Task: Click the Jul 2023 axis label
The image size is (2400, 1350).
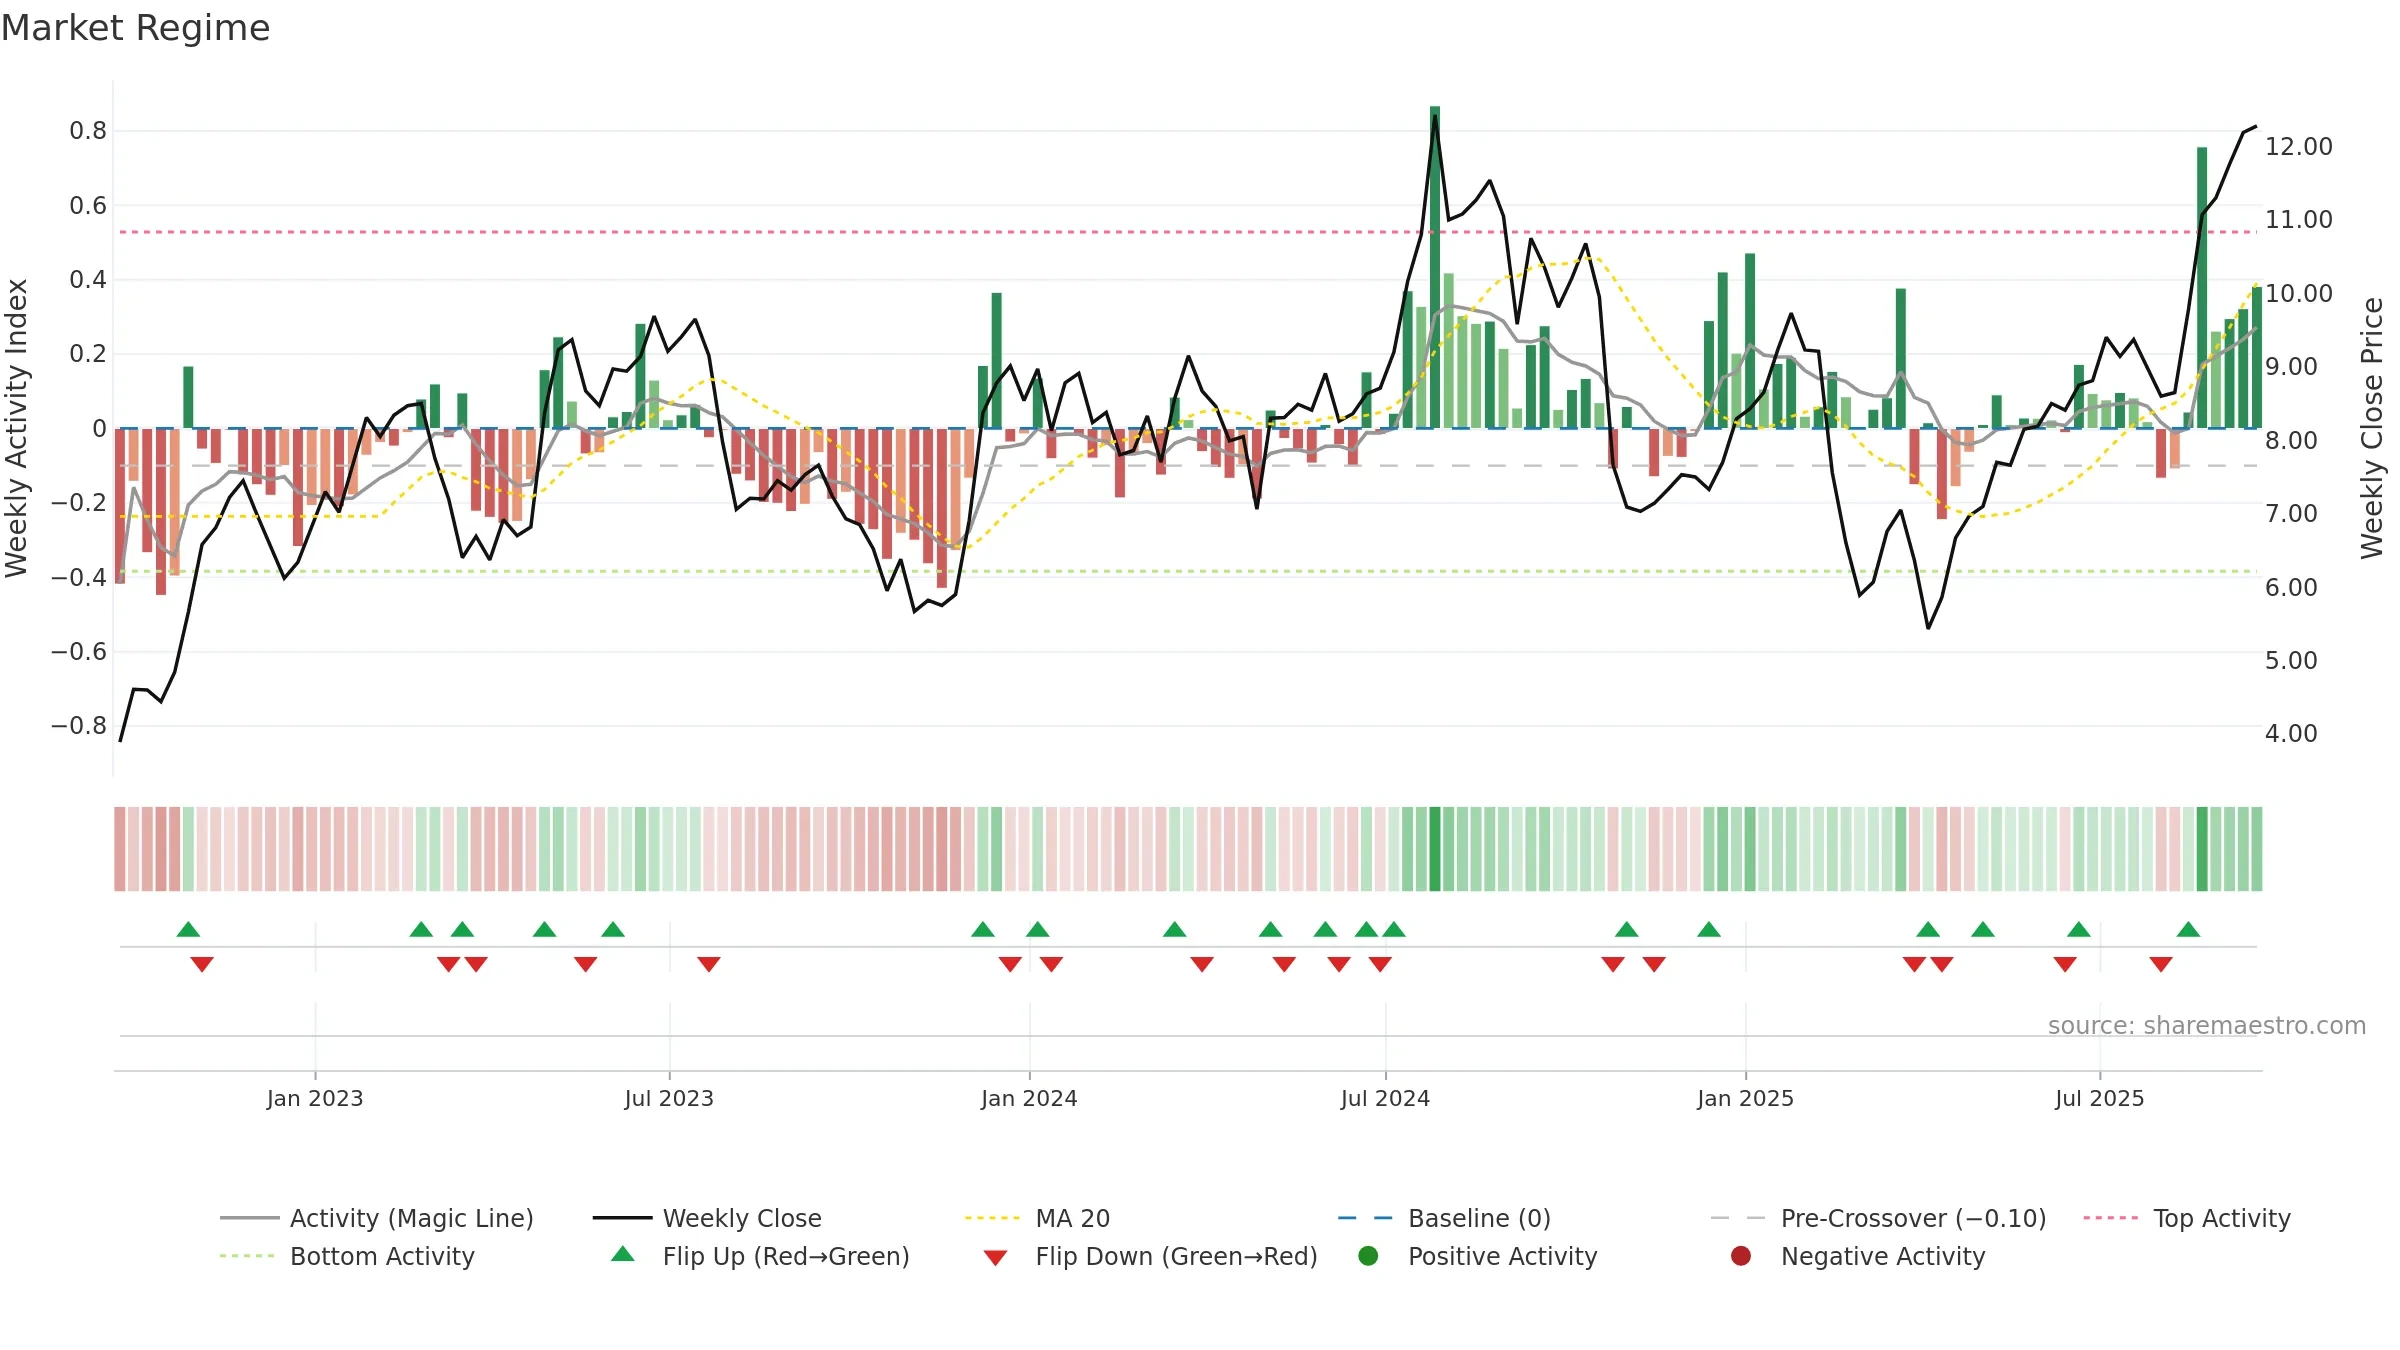Action: [669, 1098]
